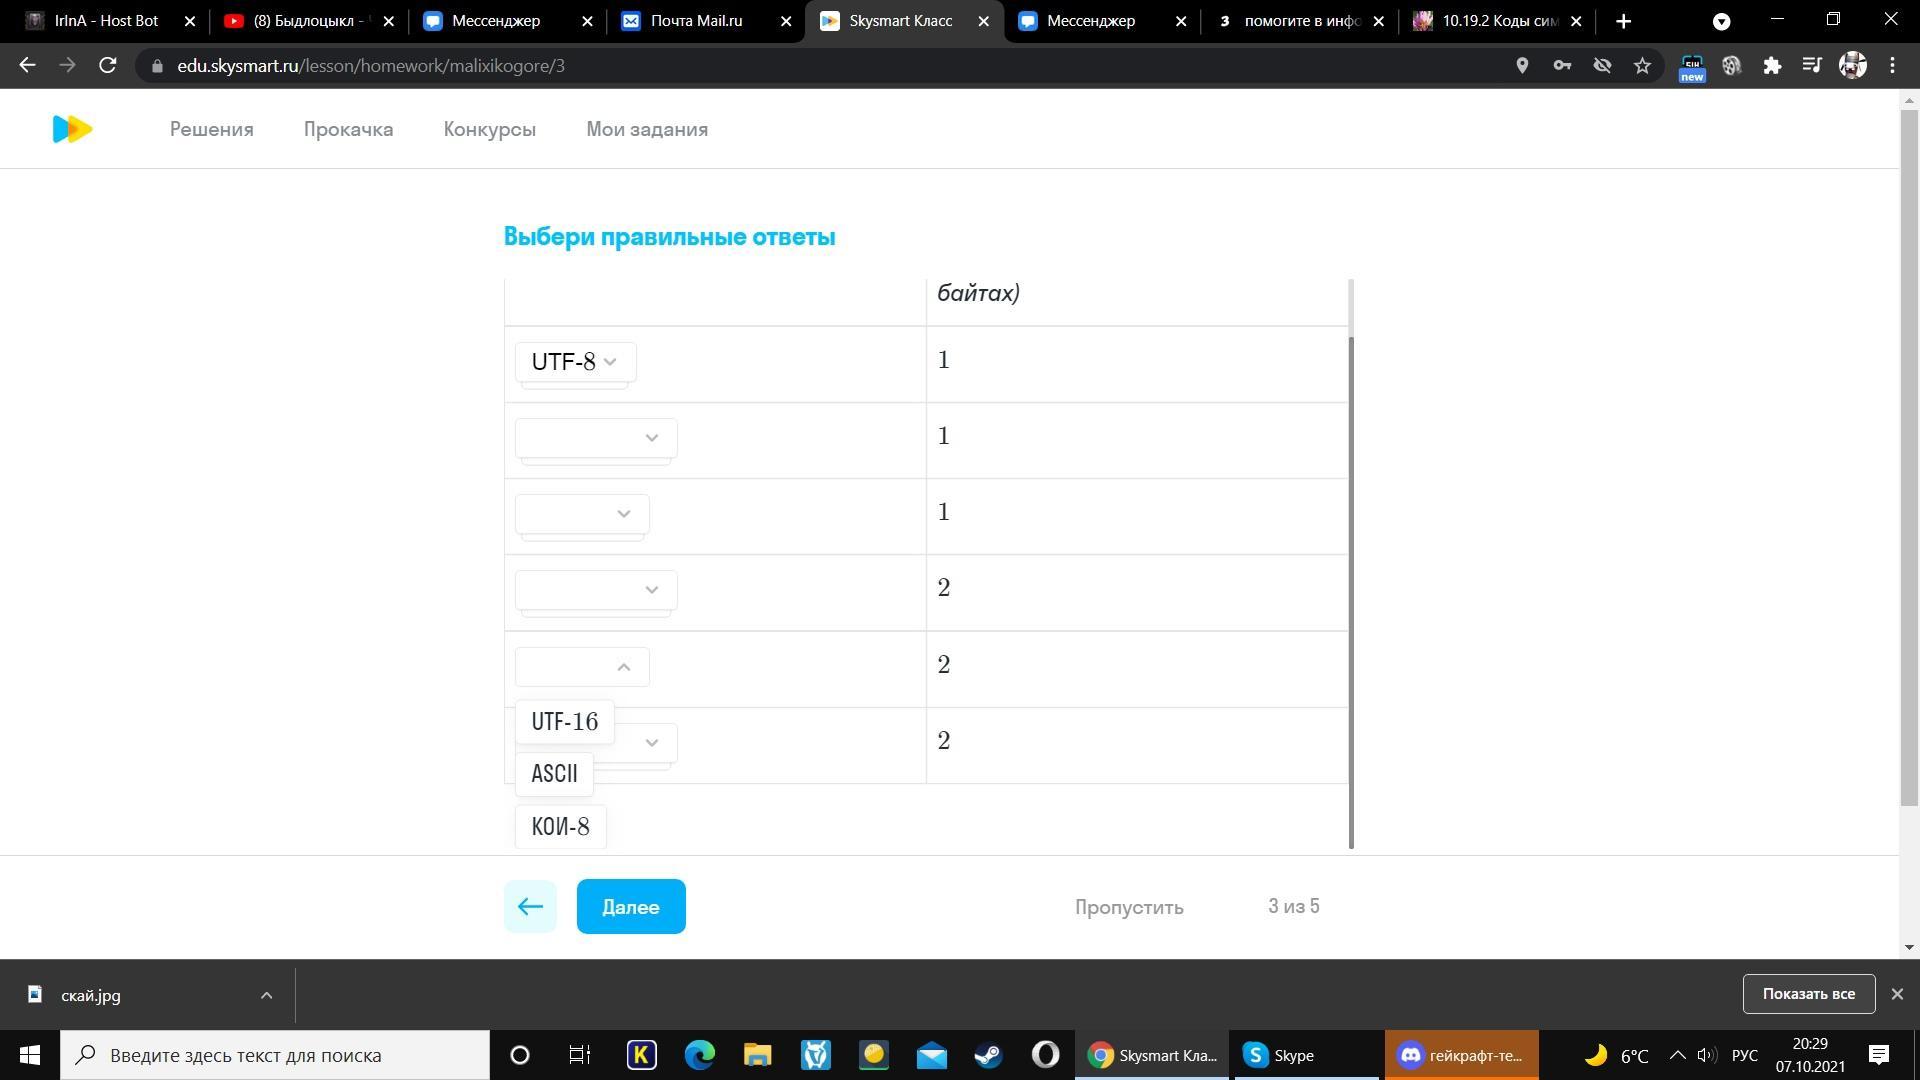Open Решения navigation link
Screen dimensions: 1920x1080
click(212, 129)
